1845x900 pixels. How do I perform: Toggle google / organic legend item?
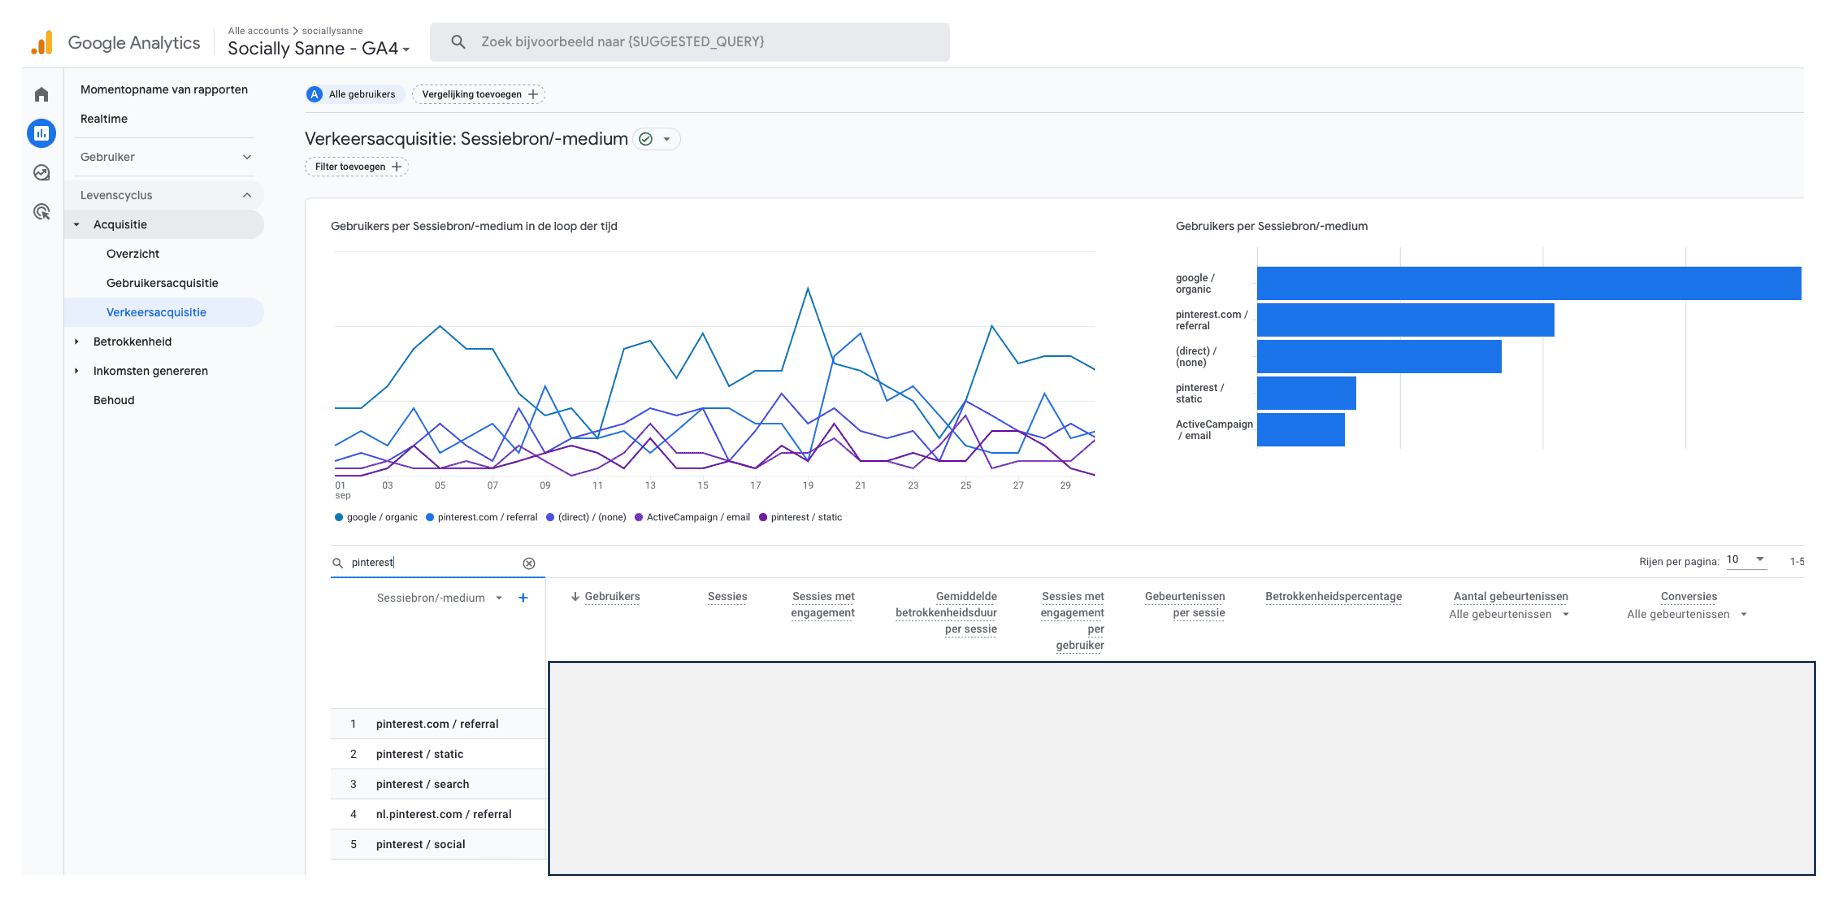tap(376, 518)
